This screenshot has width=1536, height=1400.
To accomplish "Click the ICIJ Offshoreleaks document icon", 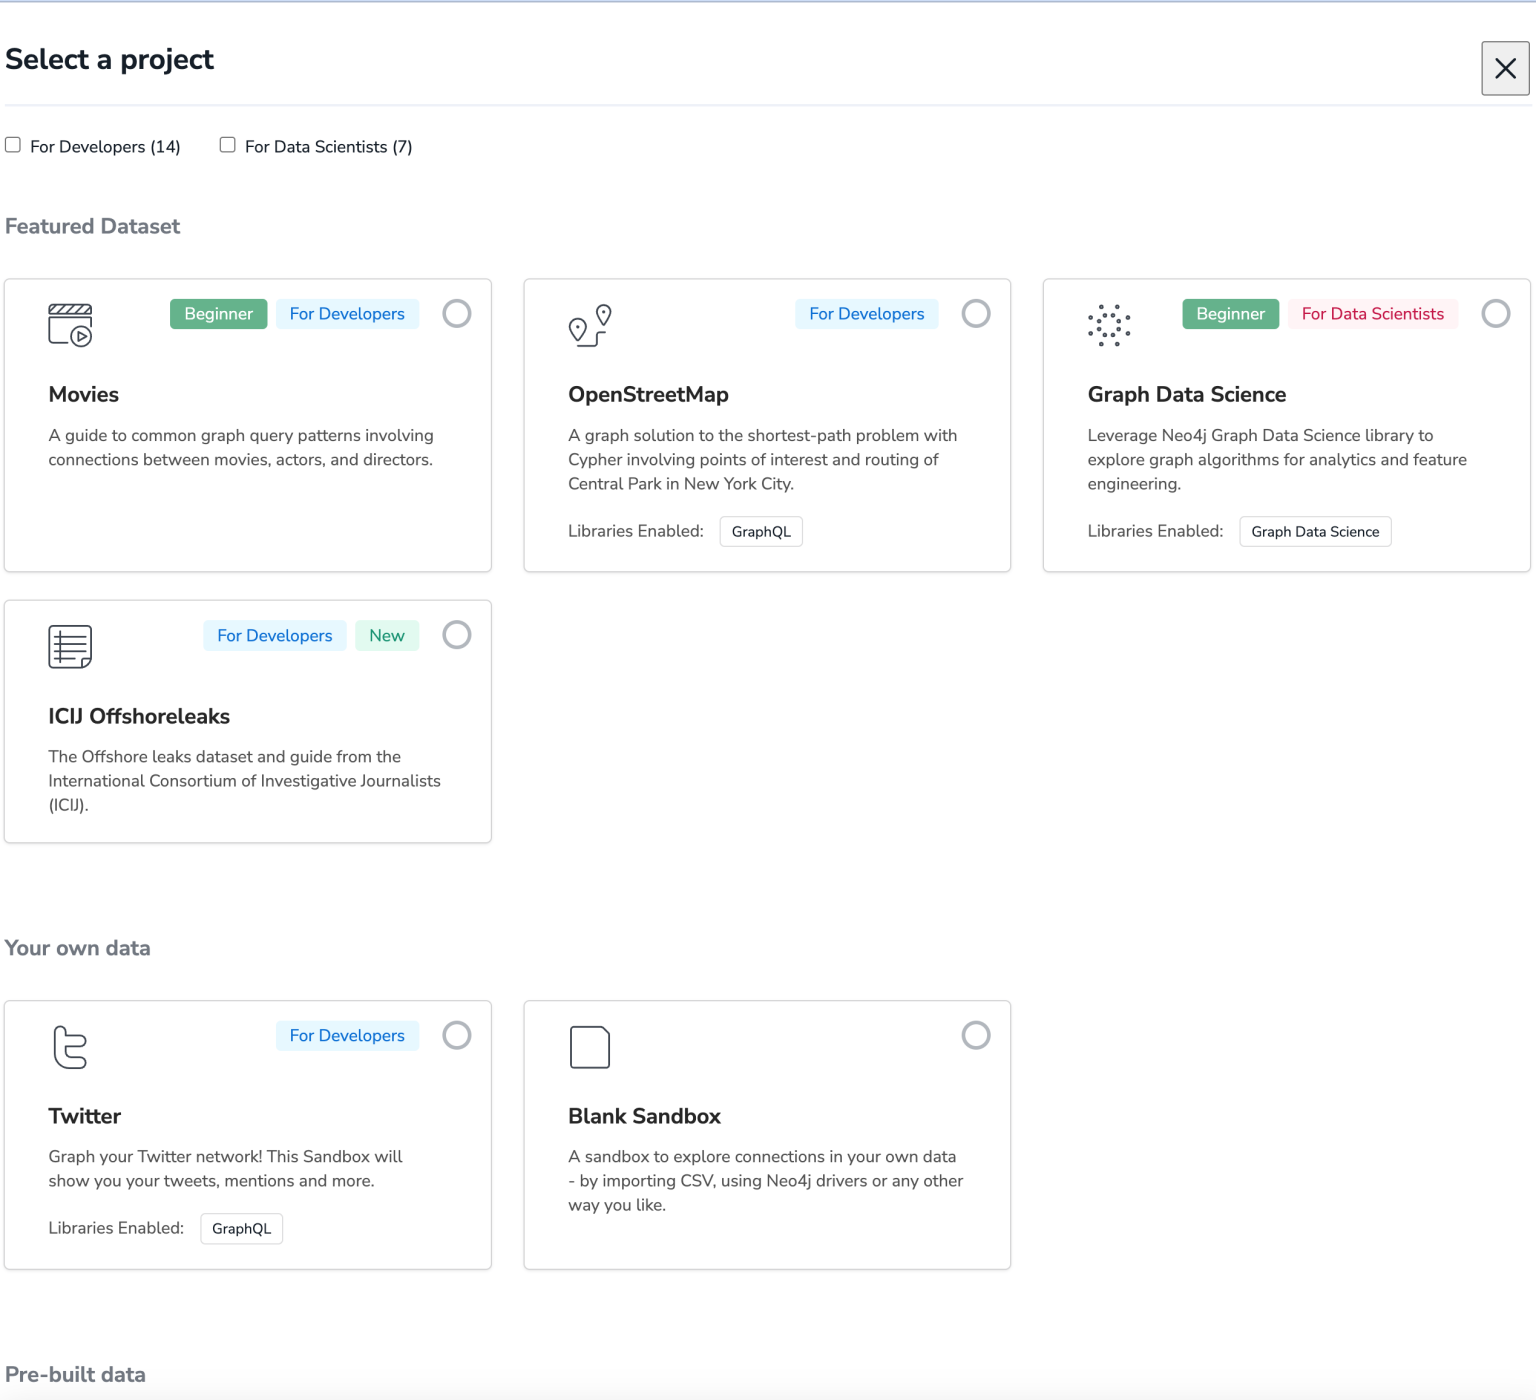I will click(71, 646).
